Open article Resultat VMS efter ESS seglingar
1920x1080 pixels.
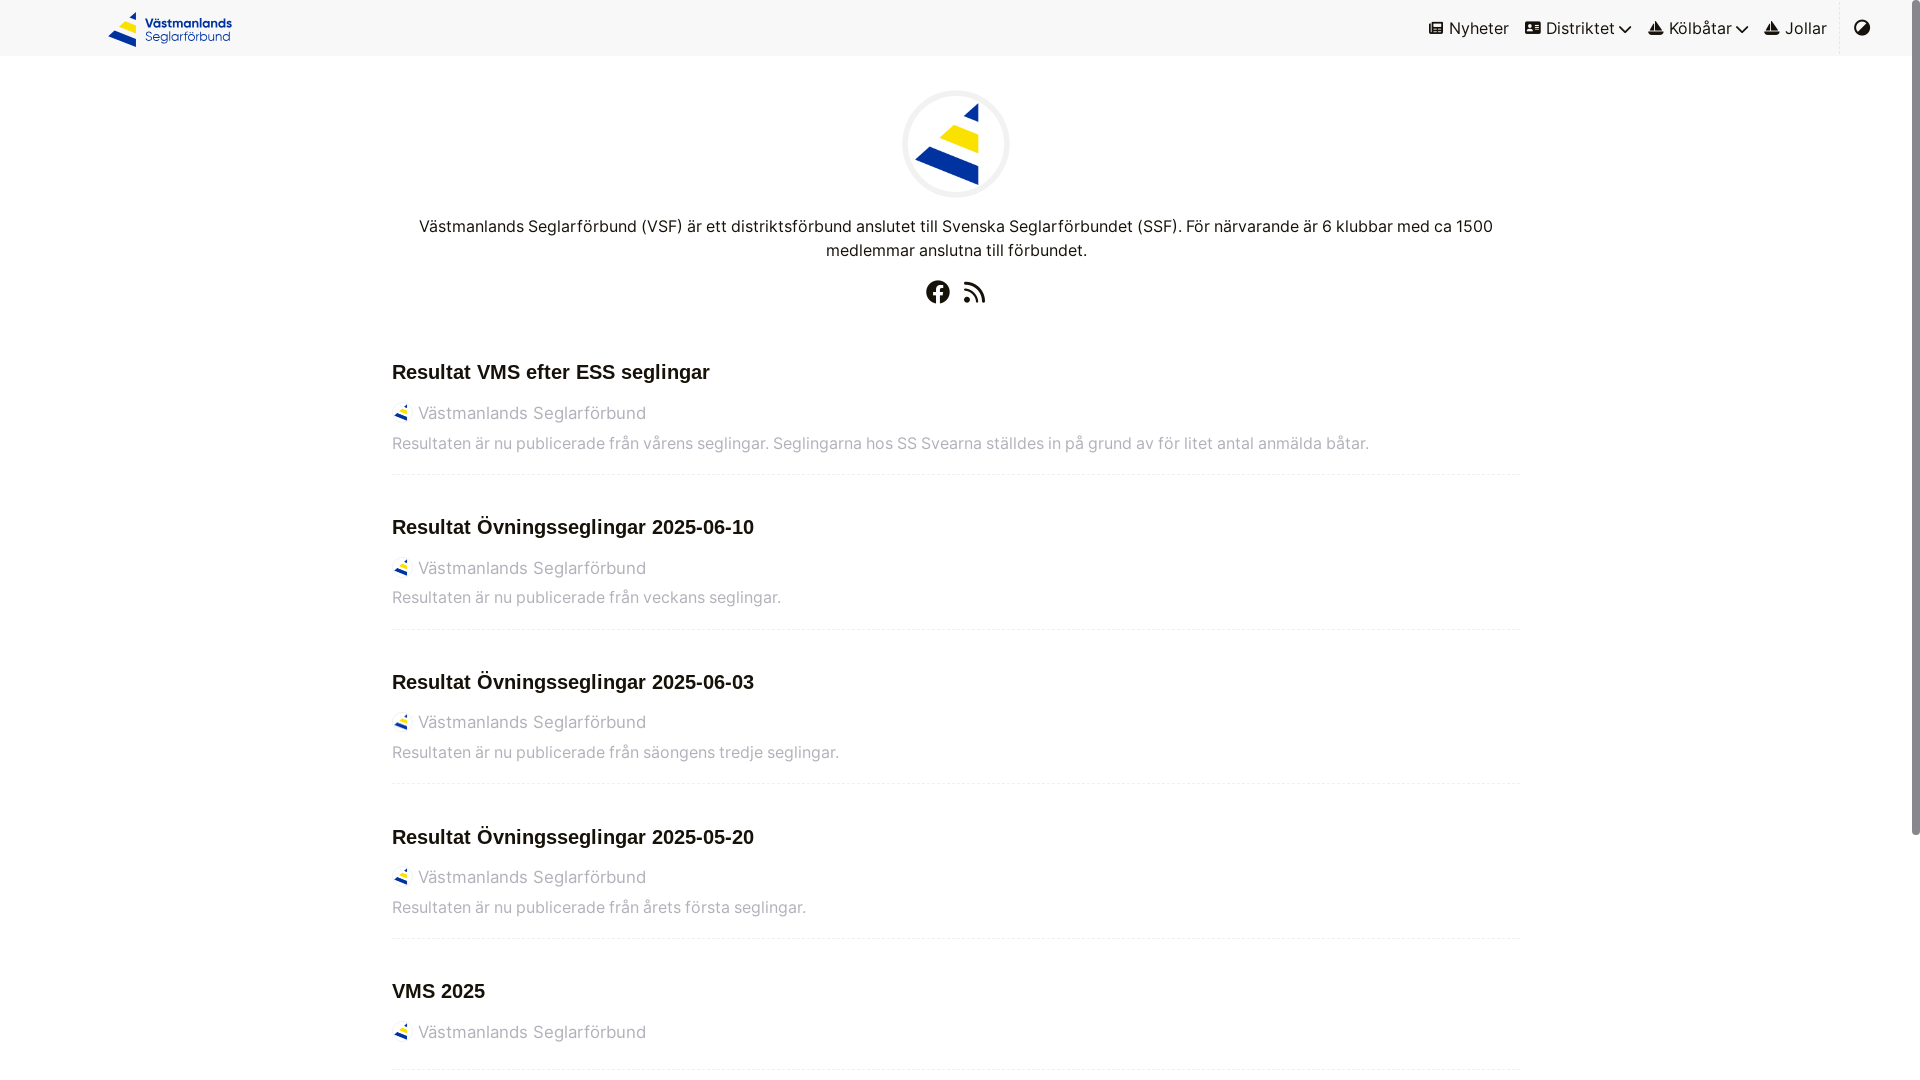551,372
